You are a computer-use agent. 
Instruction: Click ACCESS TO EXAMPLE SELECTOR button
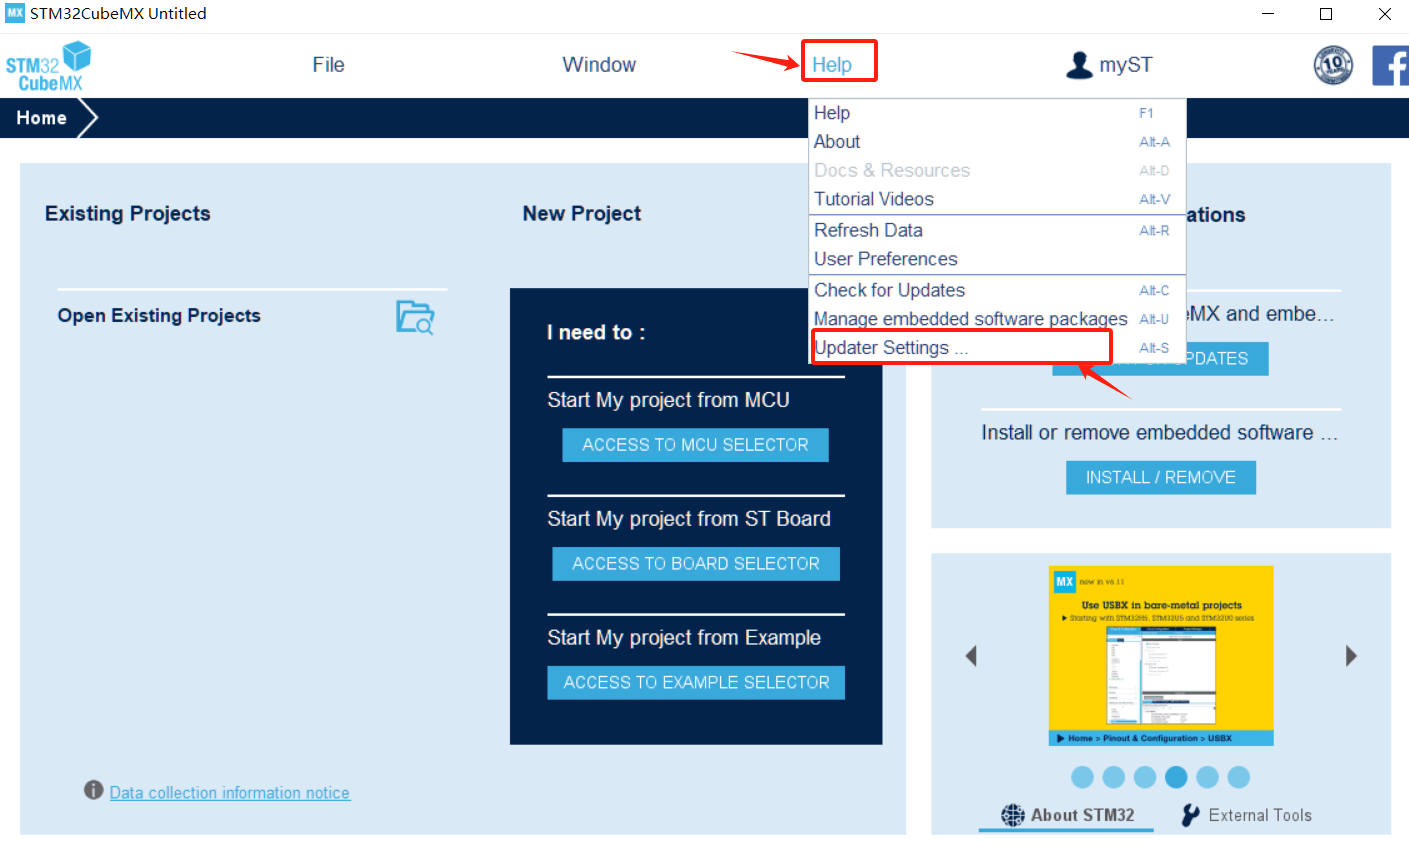tap(696, 683)
